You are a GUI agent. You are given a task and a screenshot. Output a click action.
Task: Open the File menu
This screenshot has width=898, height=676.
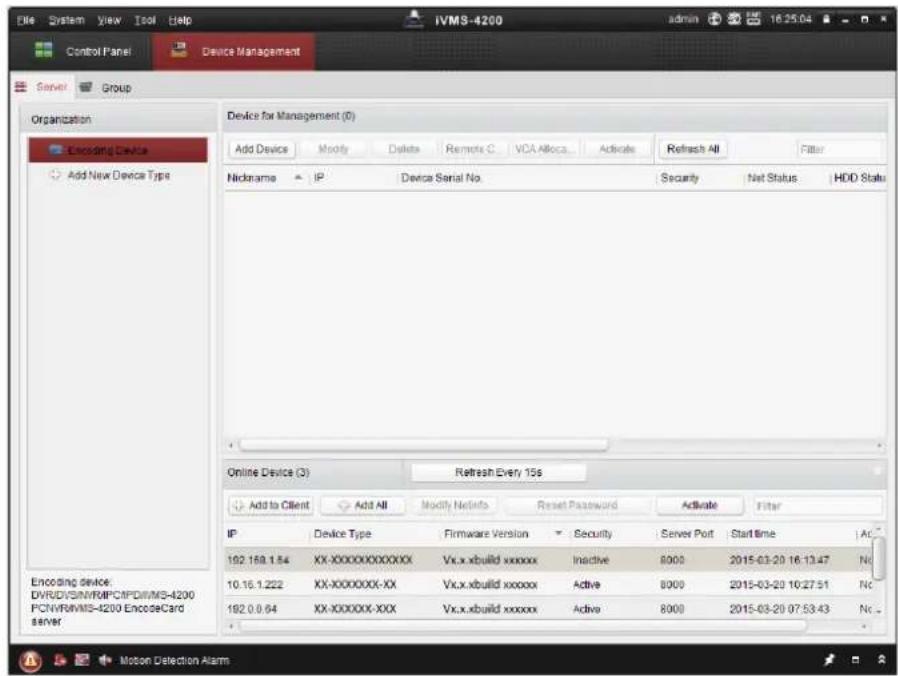tap(25, 20)
